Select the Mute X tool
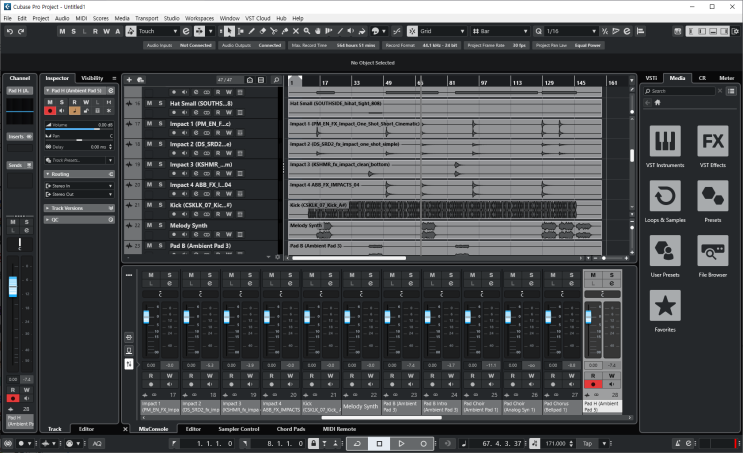The image size is (743, 453). [x=296, y=31]
